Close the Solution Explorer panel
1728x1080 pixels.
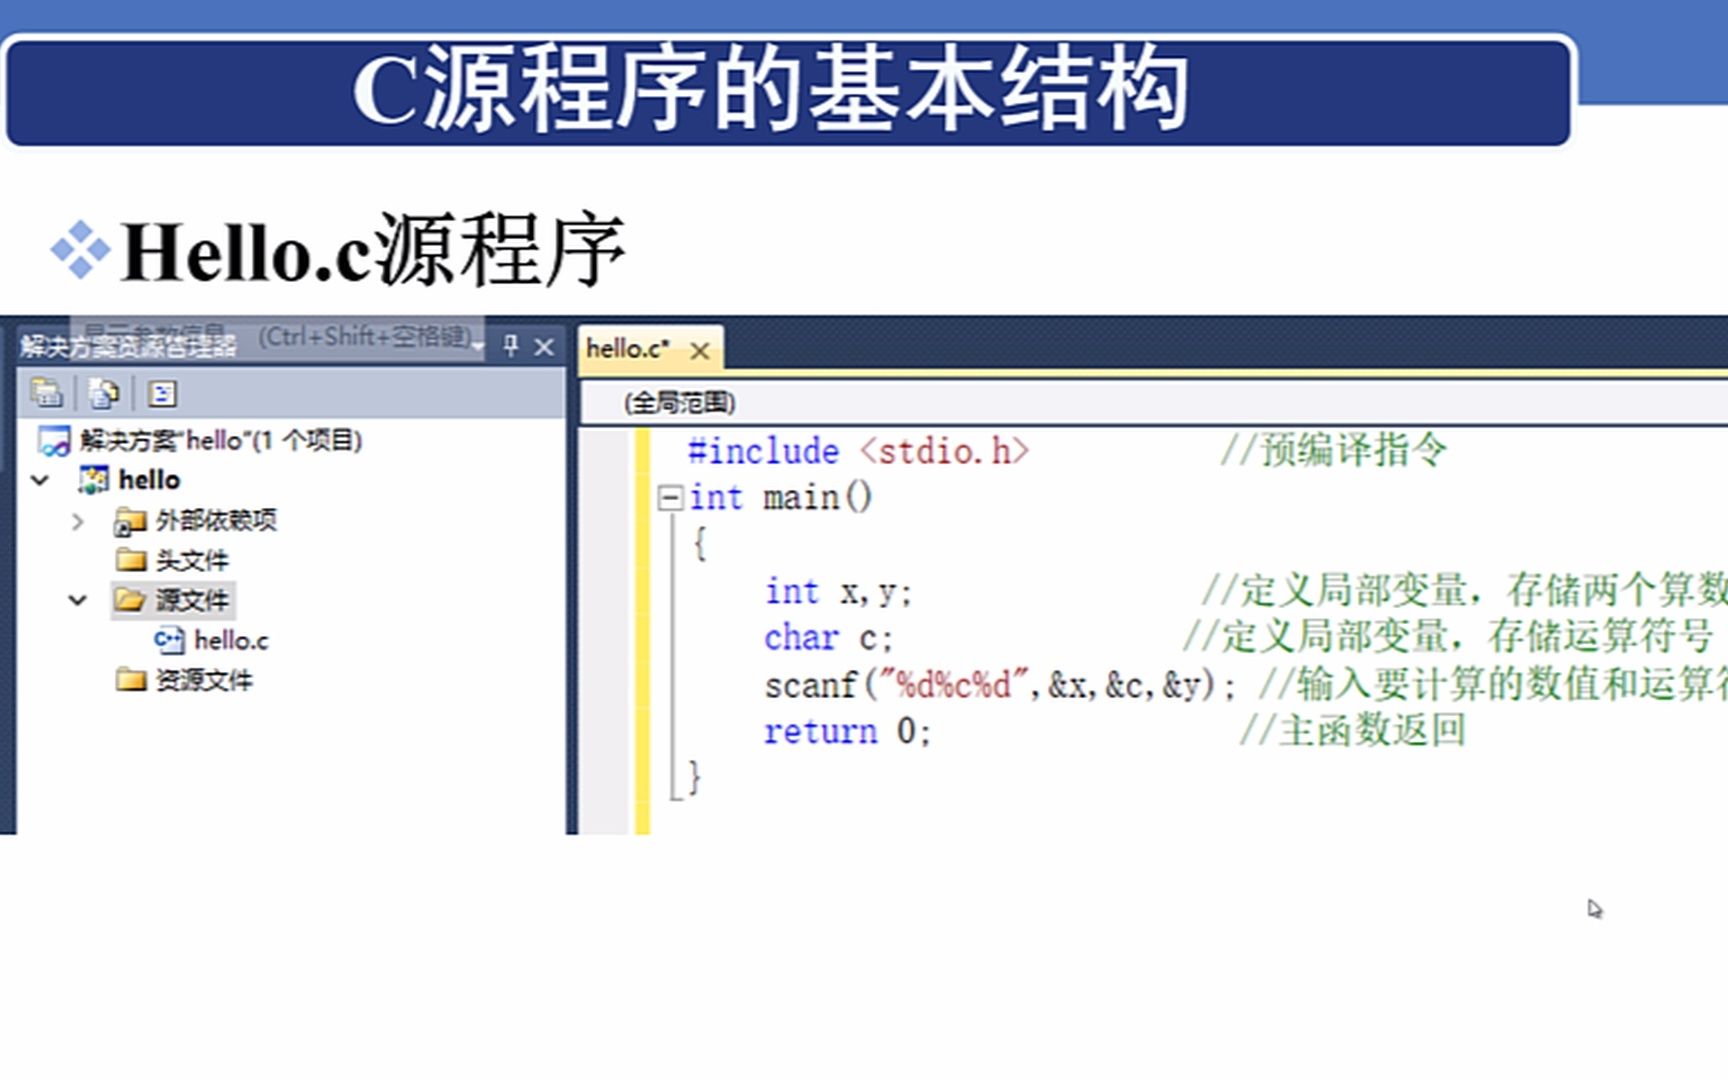544,347
